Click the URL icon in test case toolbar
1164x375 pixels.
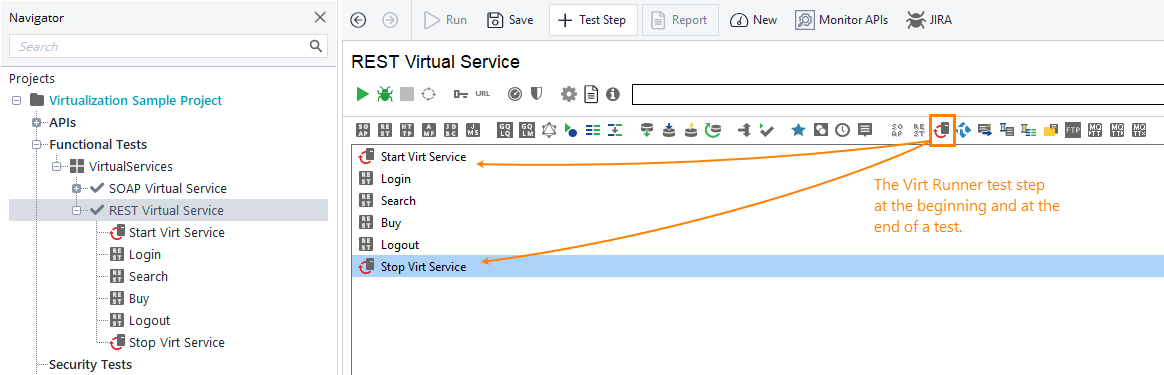483,94
